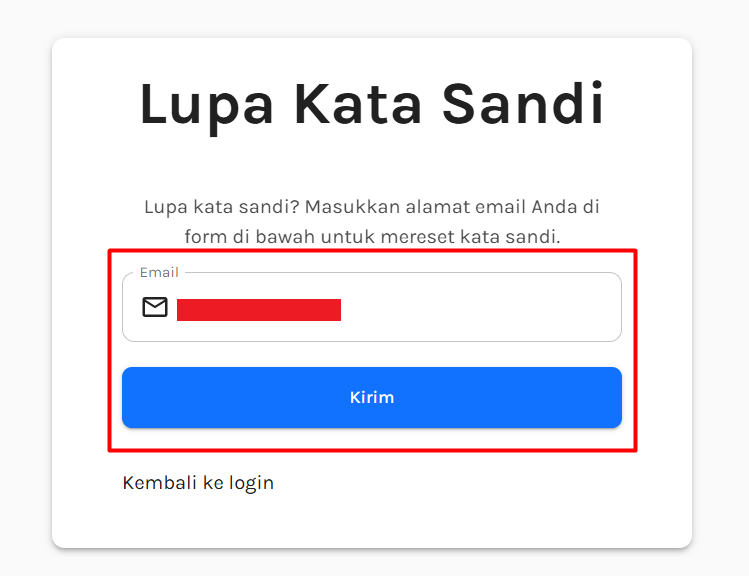749x576 pixels.
Task: Click the "Lupa kata sandi?" question text
Action: coord(221,207)
